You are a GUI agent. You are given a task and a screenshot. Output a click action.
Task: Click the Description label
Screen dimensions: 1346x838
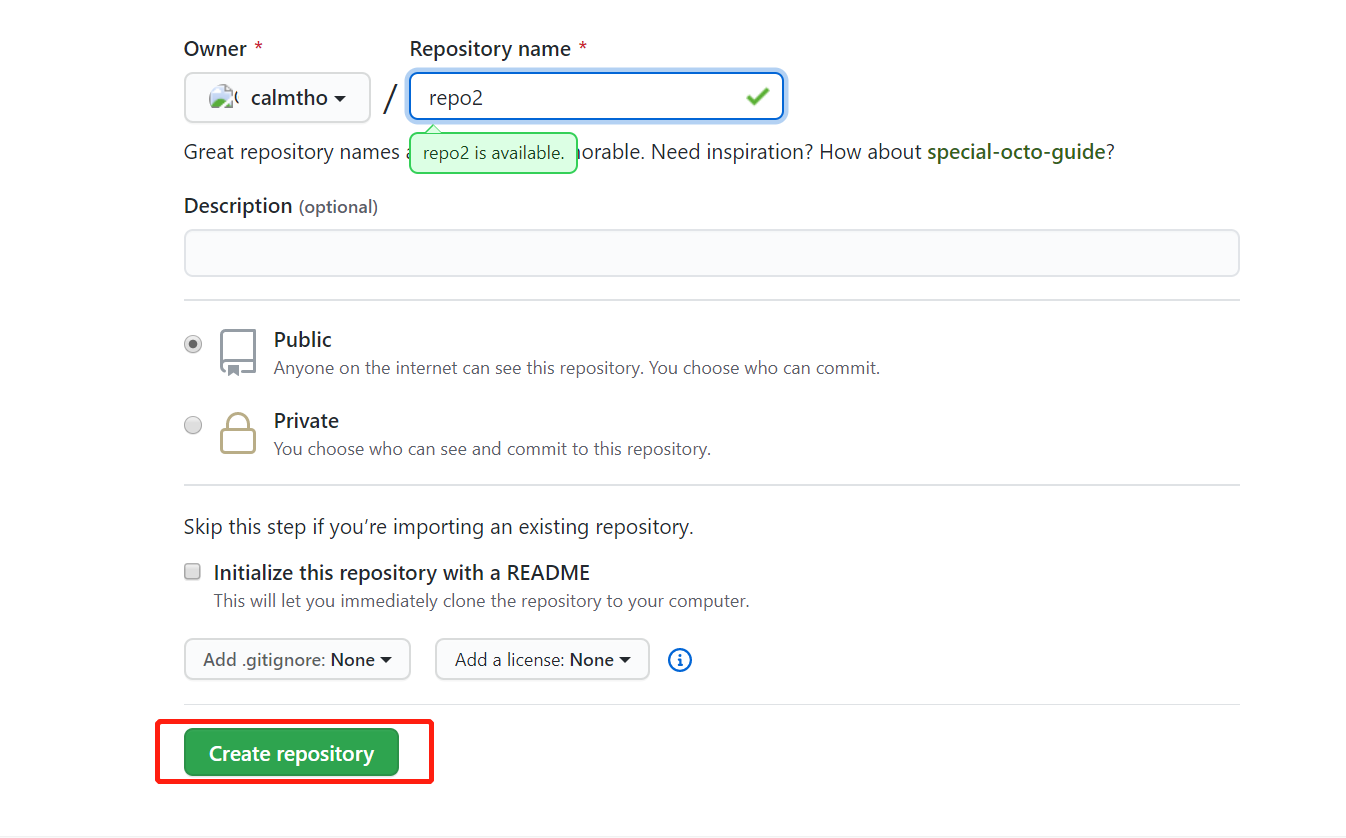pyautogui.click(x=238, y=206)
